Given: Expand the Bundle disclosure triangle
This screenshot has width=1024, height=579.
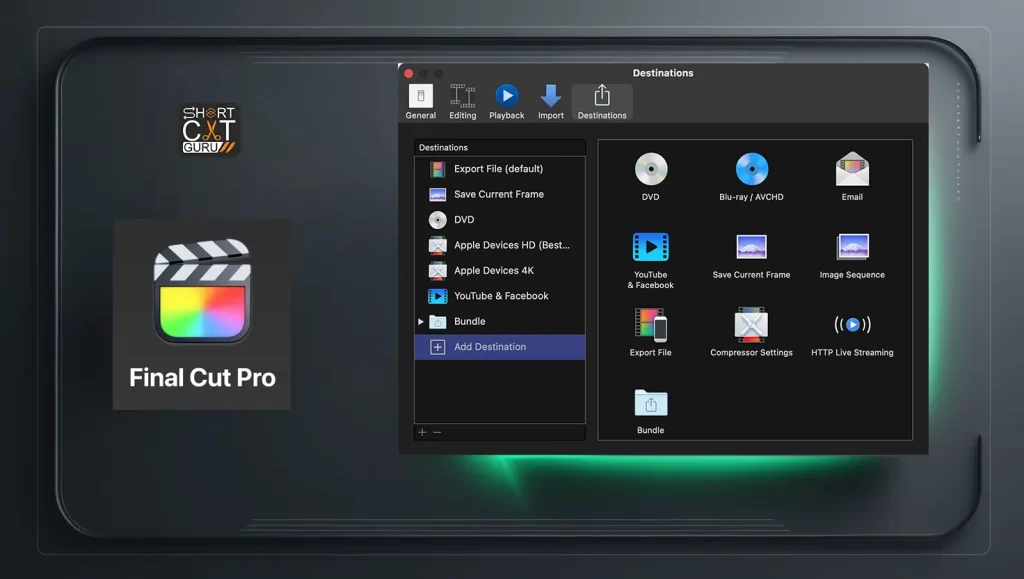Looking at the screenshot, I should click(x=421, y=322).
